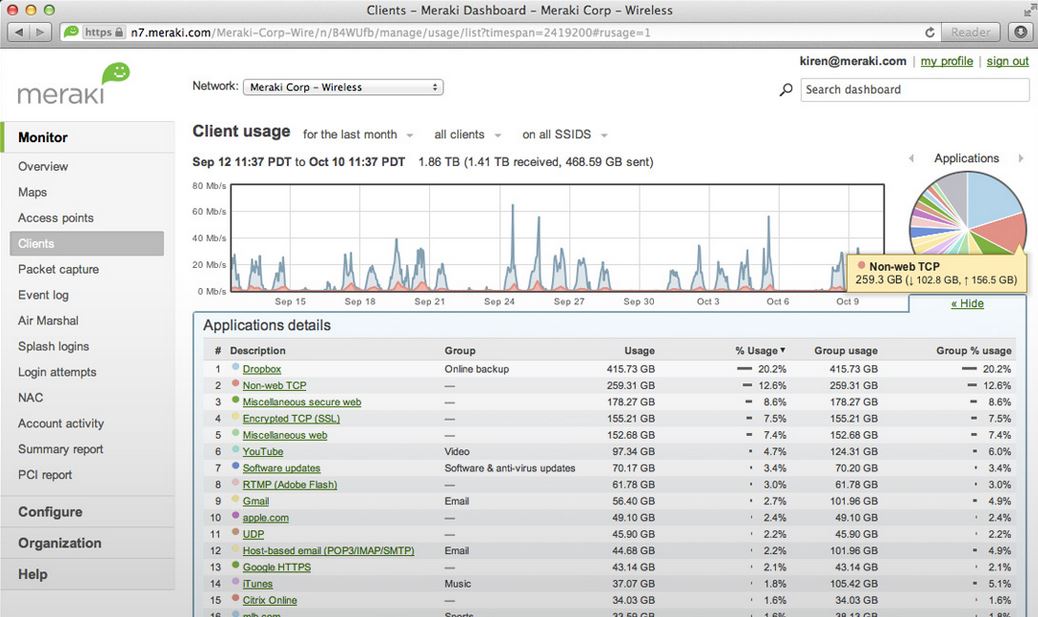
Task: Select Clients in the sidebar
Action: (x=87, y=244)
